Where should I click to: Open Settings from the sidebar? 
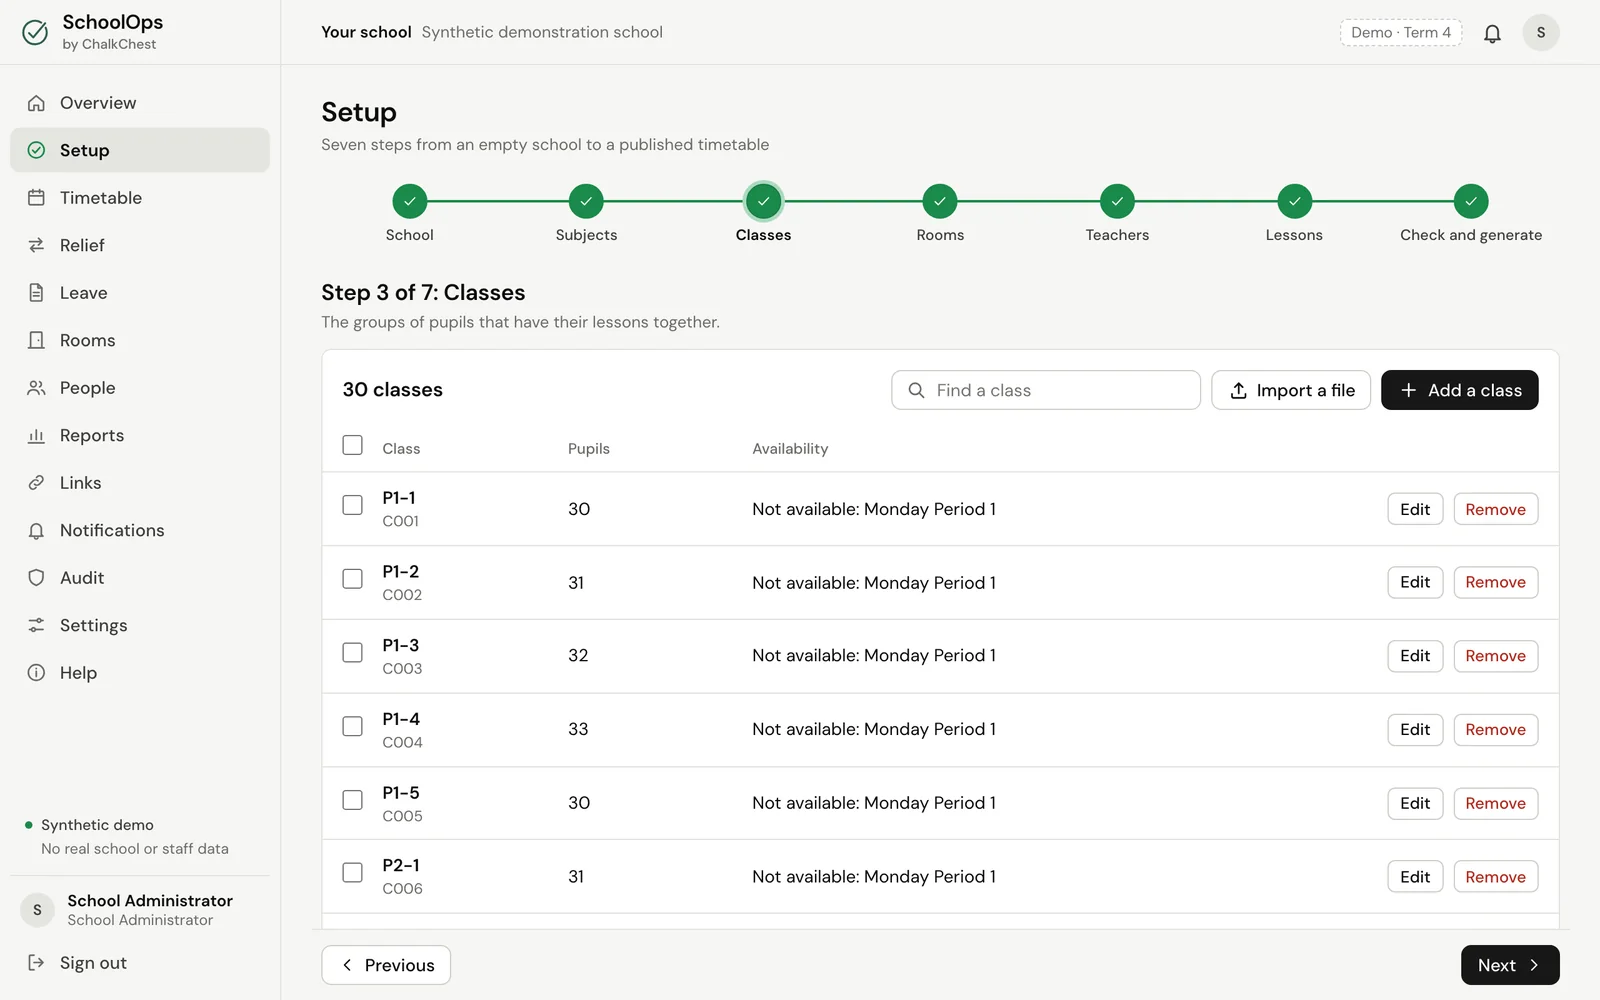[x=140, y=625]
